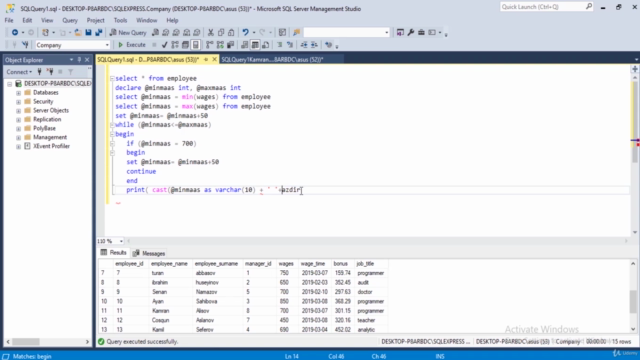Expand the Management tree node
This screenshot has width=640, height=360.
tap(18, 138)
